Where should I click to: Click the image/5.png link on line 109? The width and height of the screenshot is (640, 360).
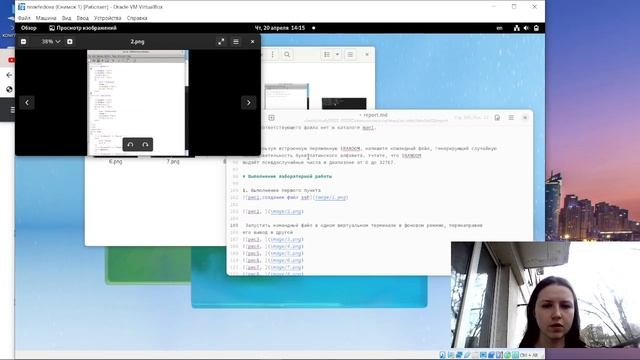(x=286, y=253)
